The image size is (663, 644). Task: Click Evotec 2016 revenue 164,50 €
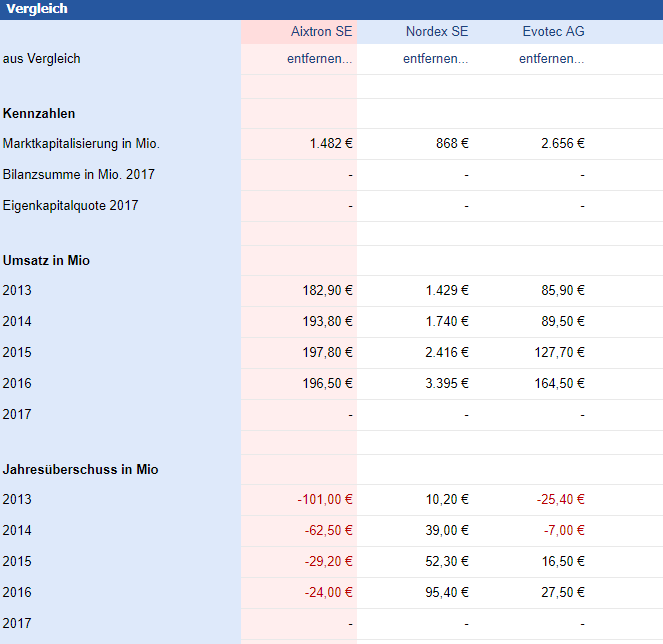pos(559,383)
